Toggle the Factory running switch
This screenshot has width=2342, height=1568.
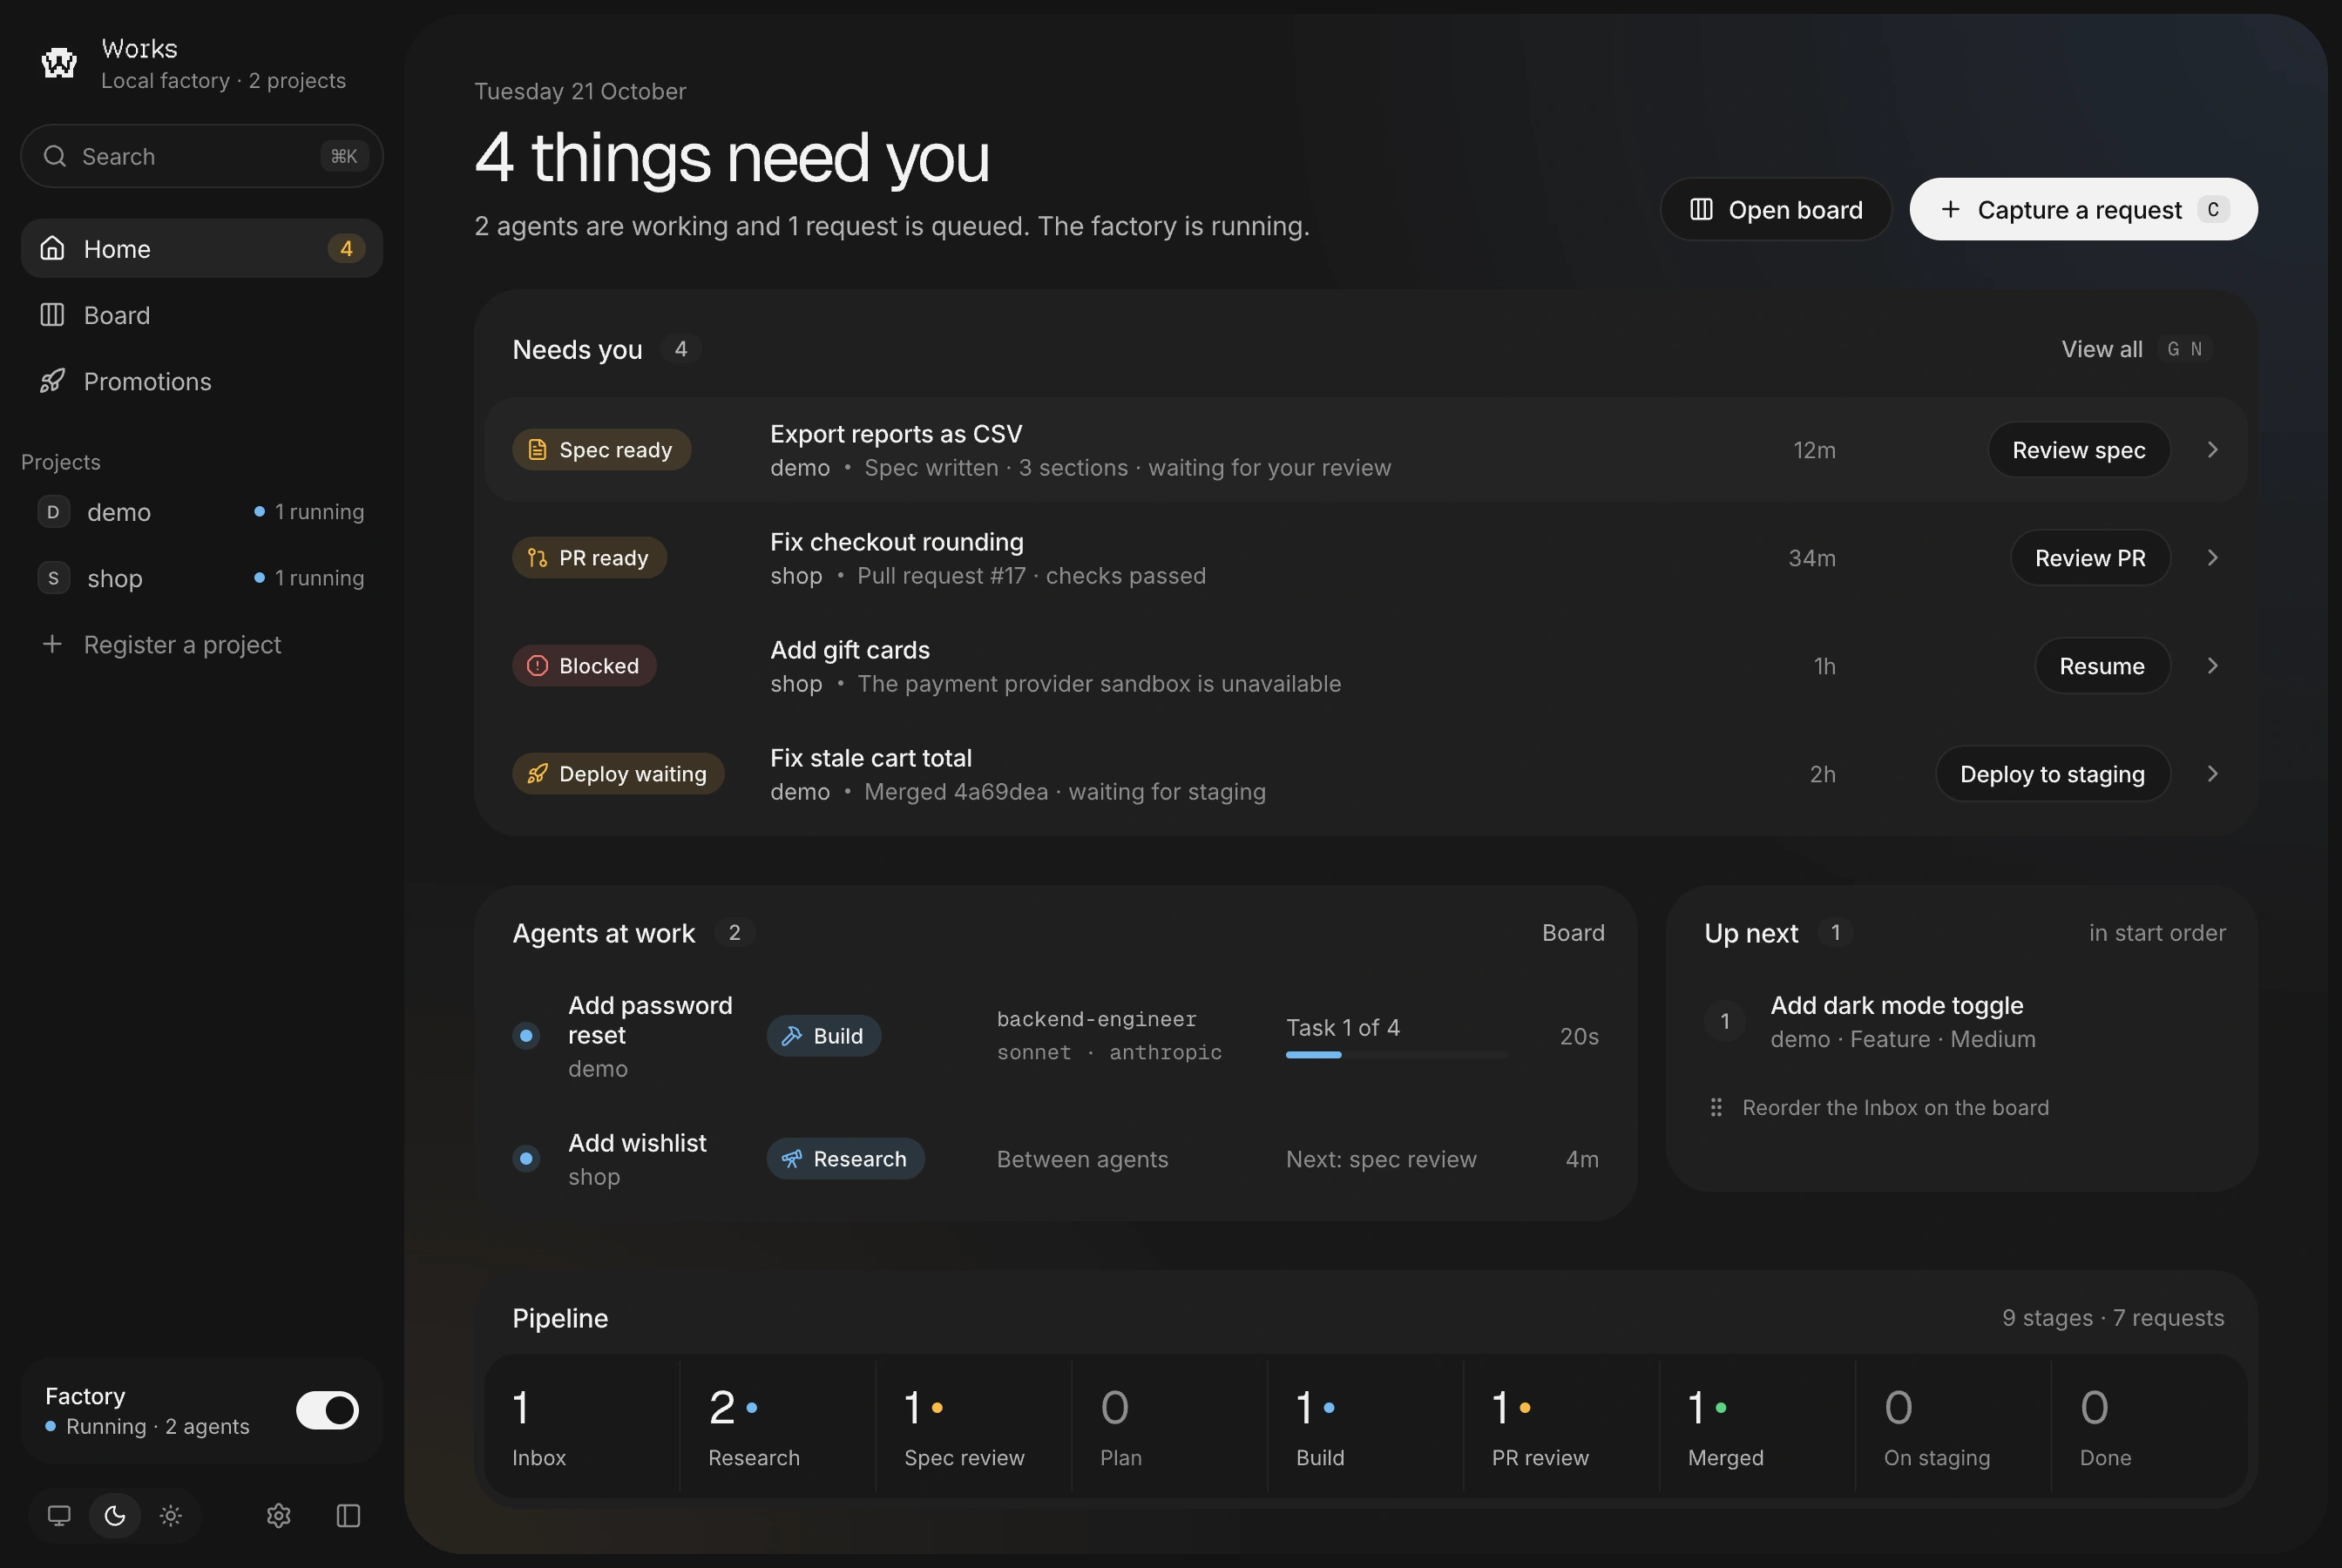coord(327,1410)
